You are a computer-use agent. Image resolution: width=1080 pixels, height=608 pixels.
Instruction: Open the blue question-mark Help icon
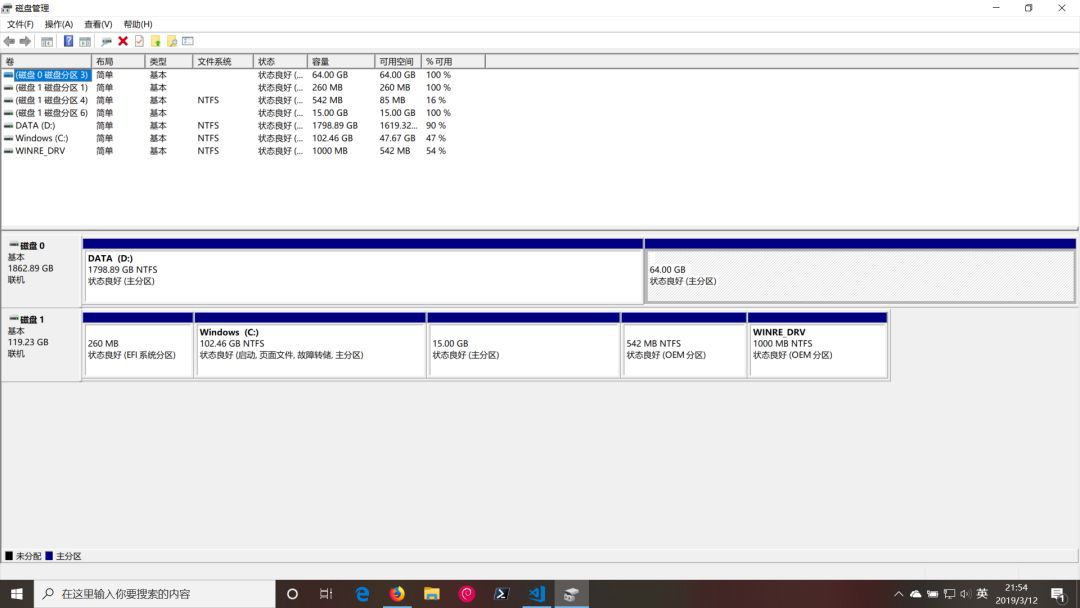68,41
